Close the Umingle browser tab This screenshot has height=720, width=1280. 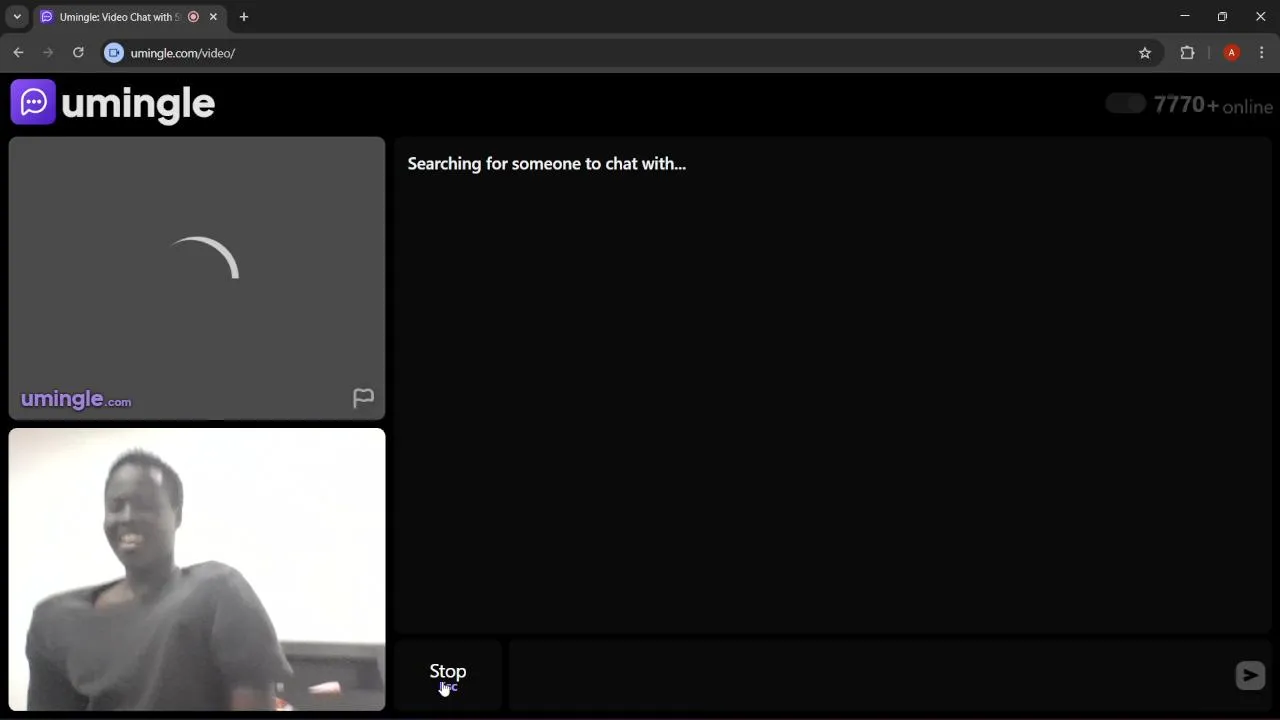tap(213, 17)
